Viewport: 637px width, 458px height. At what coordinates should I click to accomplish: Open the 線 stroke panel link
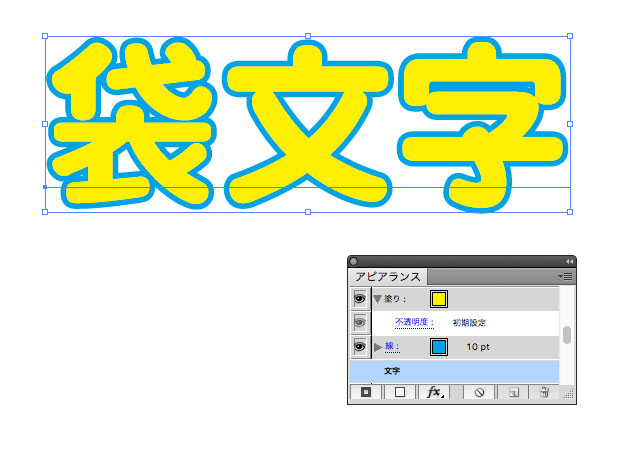(392, 346)
